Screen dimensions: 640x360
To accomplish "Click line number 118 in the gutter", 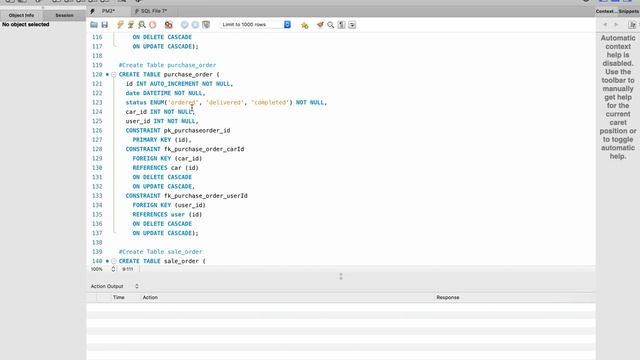I will tap(97, 56).
